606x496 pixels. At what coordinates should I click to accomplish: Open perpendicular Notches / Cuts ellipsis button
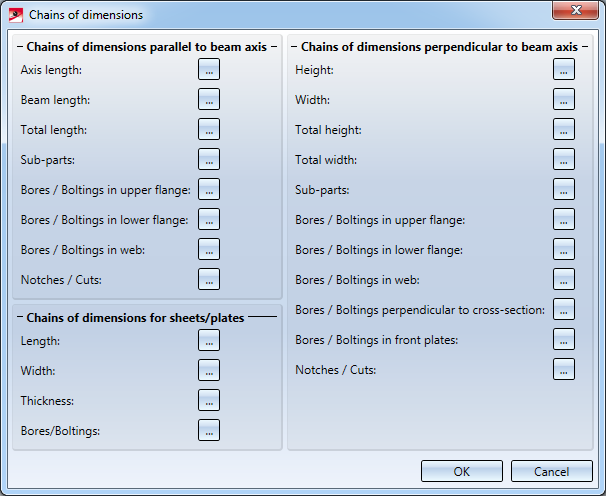click(x=564, y=370)
